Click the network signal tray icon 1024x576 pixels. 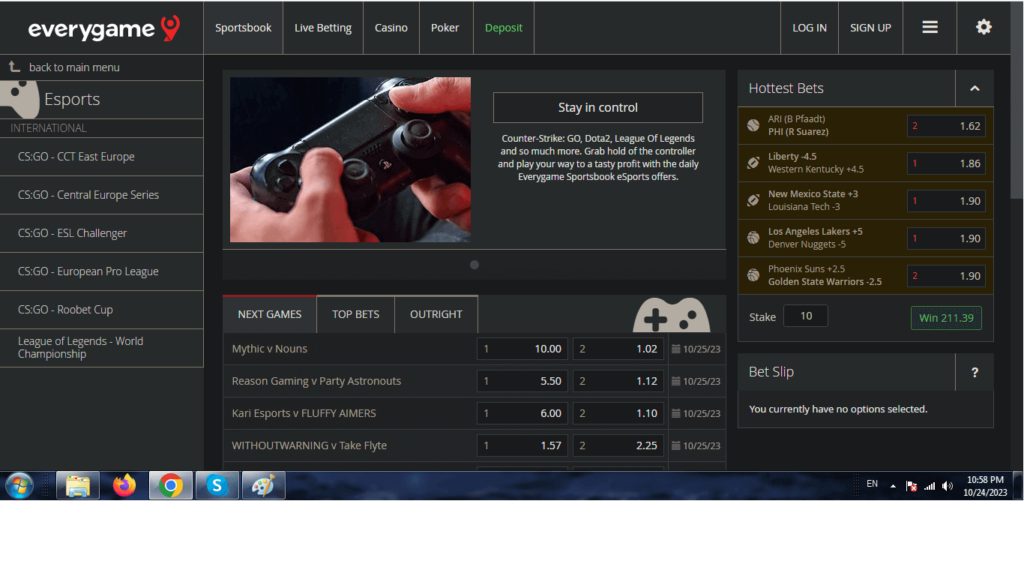coord(929,486)
